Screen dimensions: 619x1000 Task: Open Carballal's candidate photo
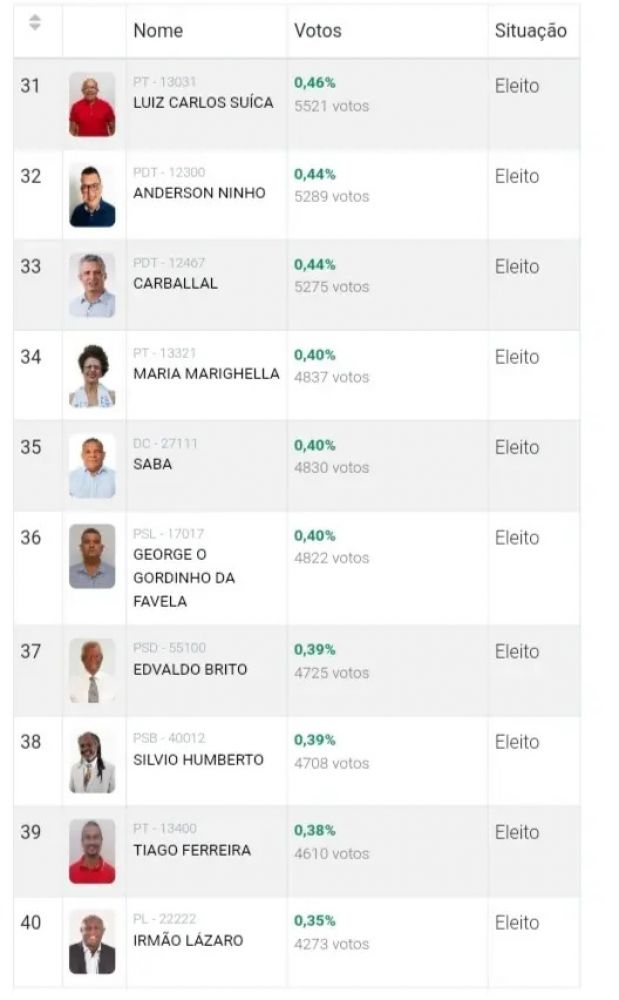(x=92, y=285)
